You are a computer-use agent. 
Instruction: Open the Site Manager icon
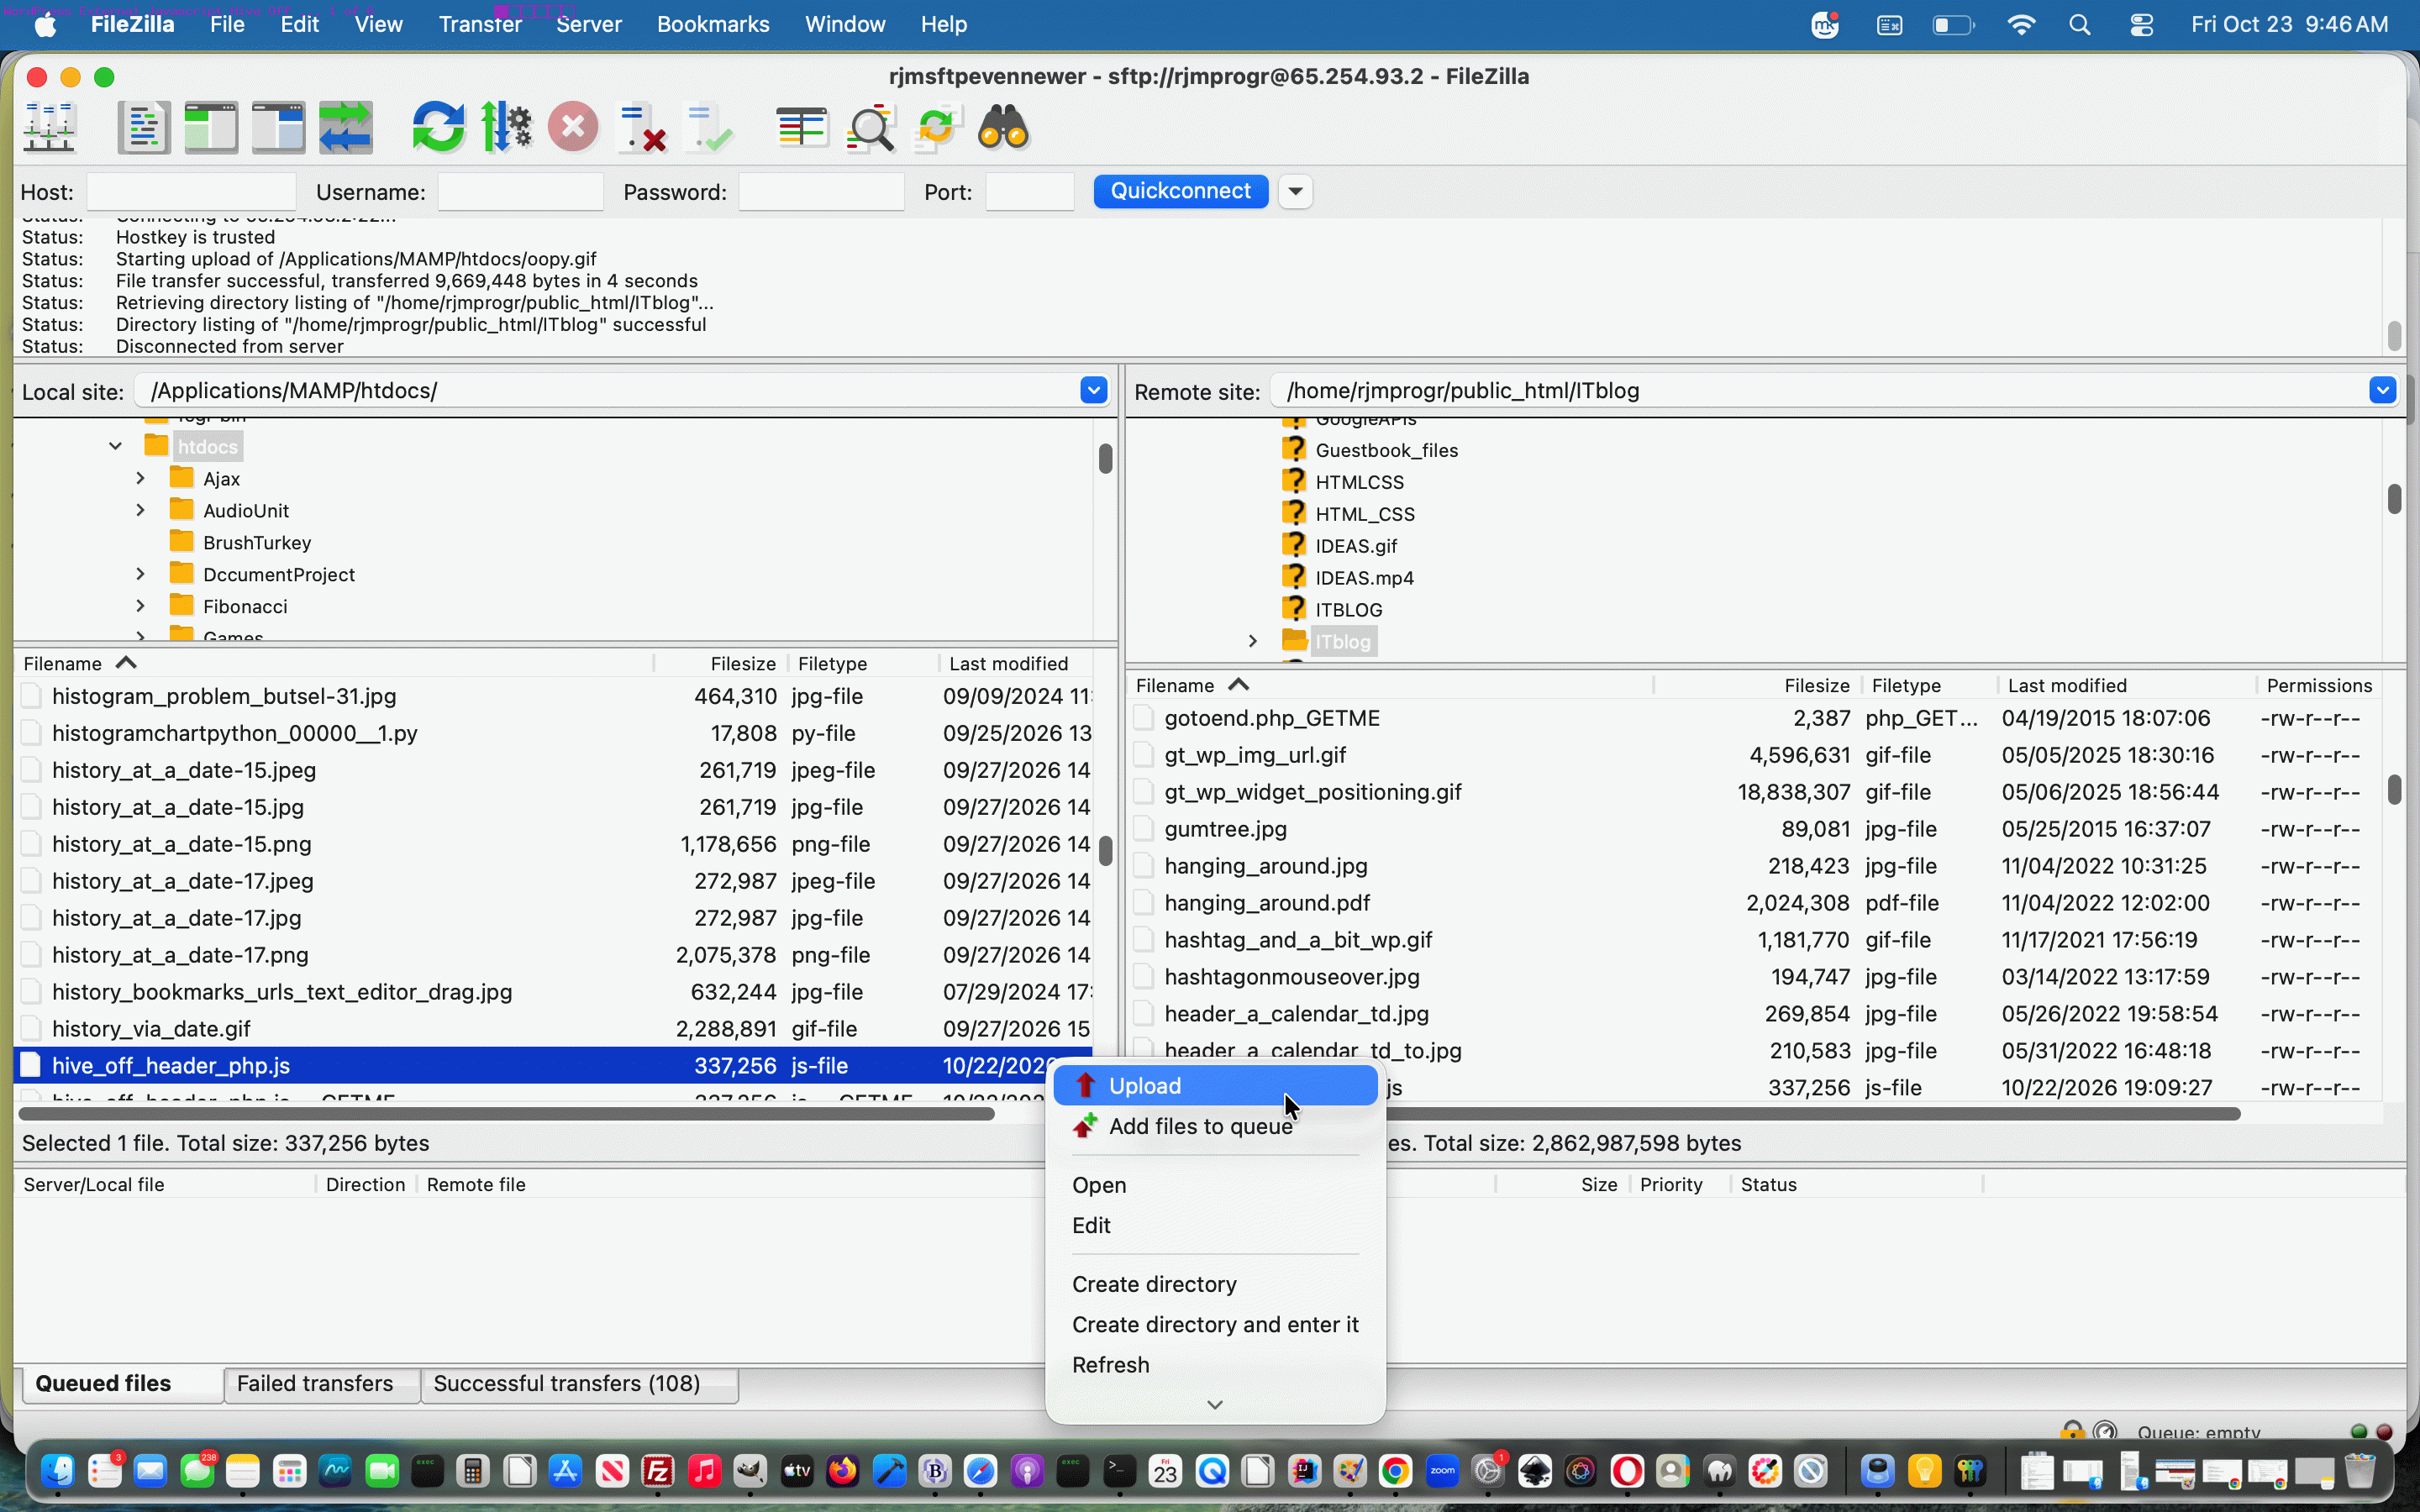click(50, 128)
